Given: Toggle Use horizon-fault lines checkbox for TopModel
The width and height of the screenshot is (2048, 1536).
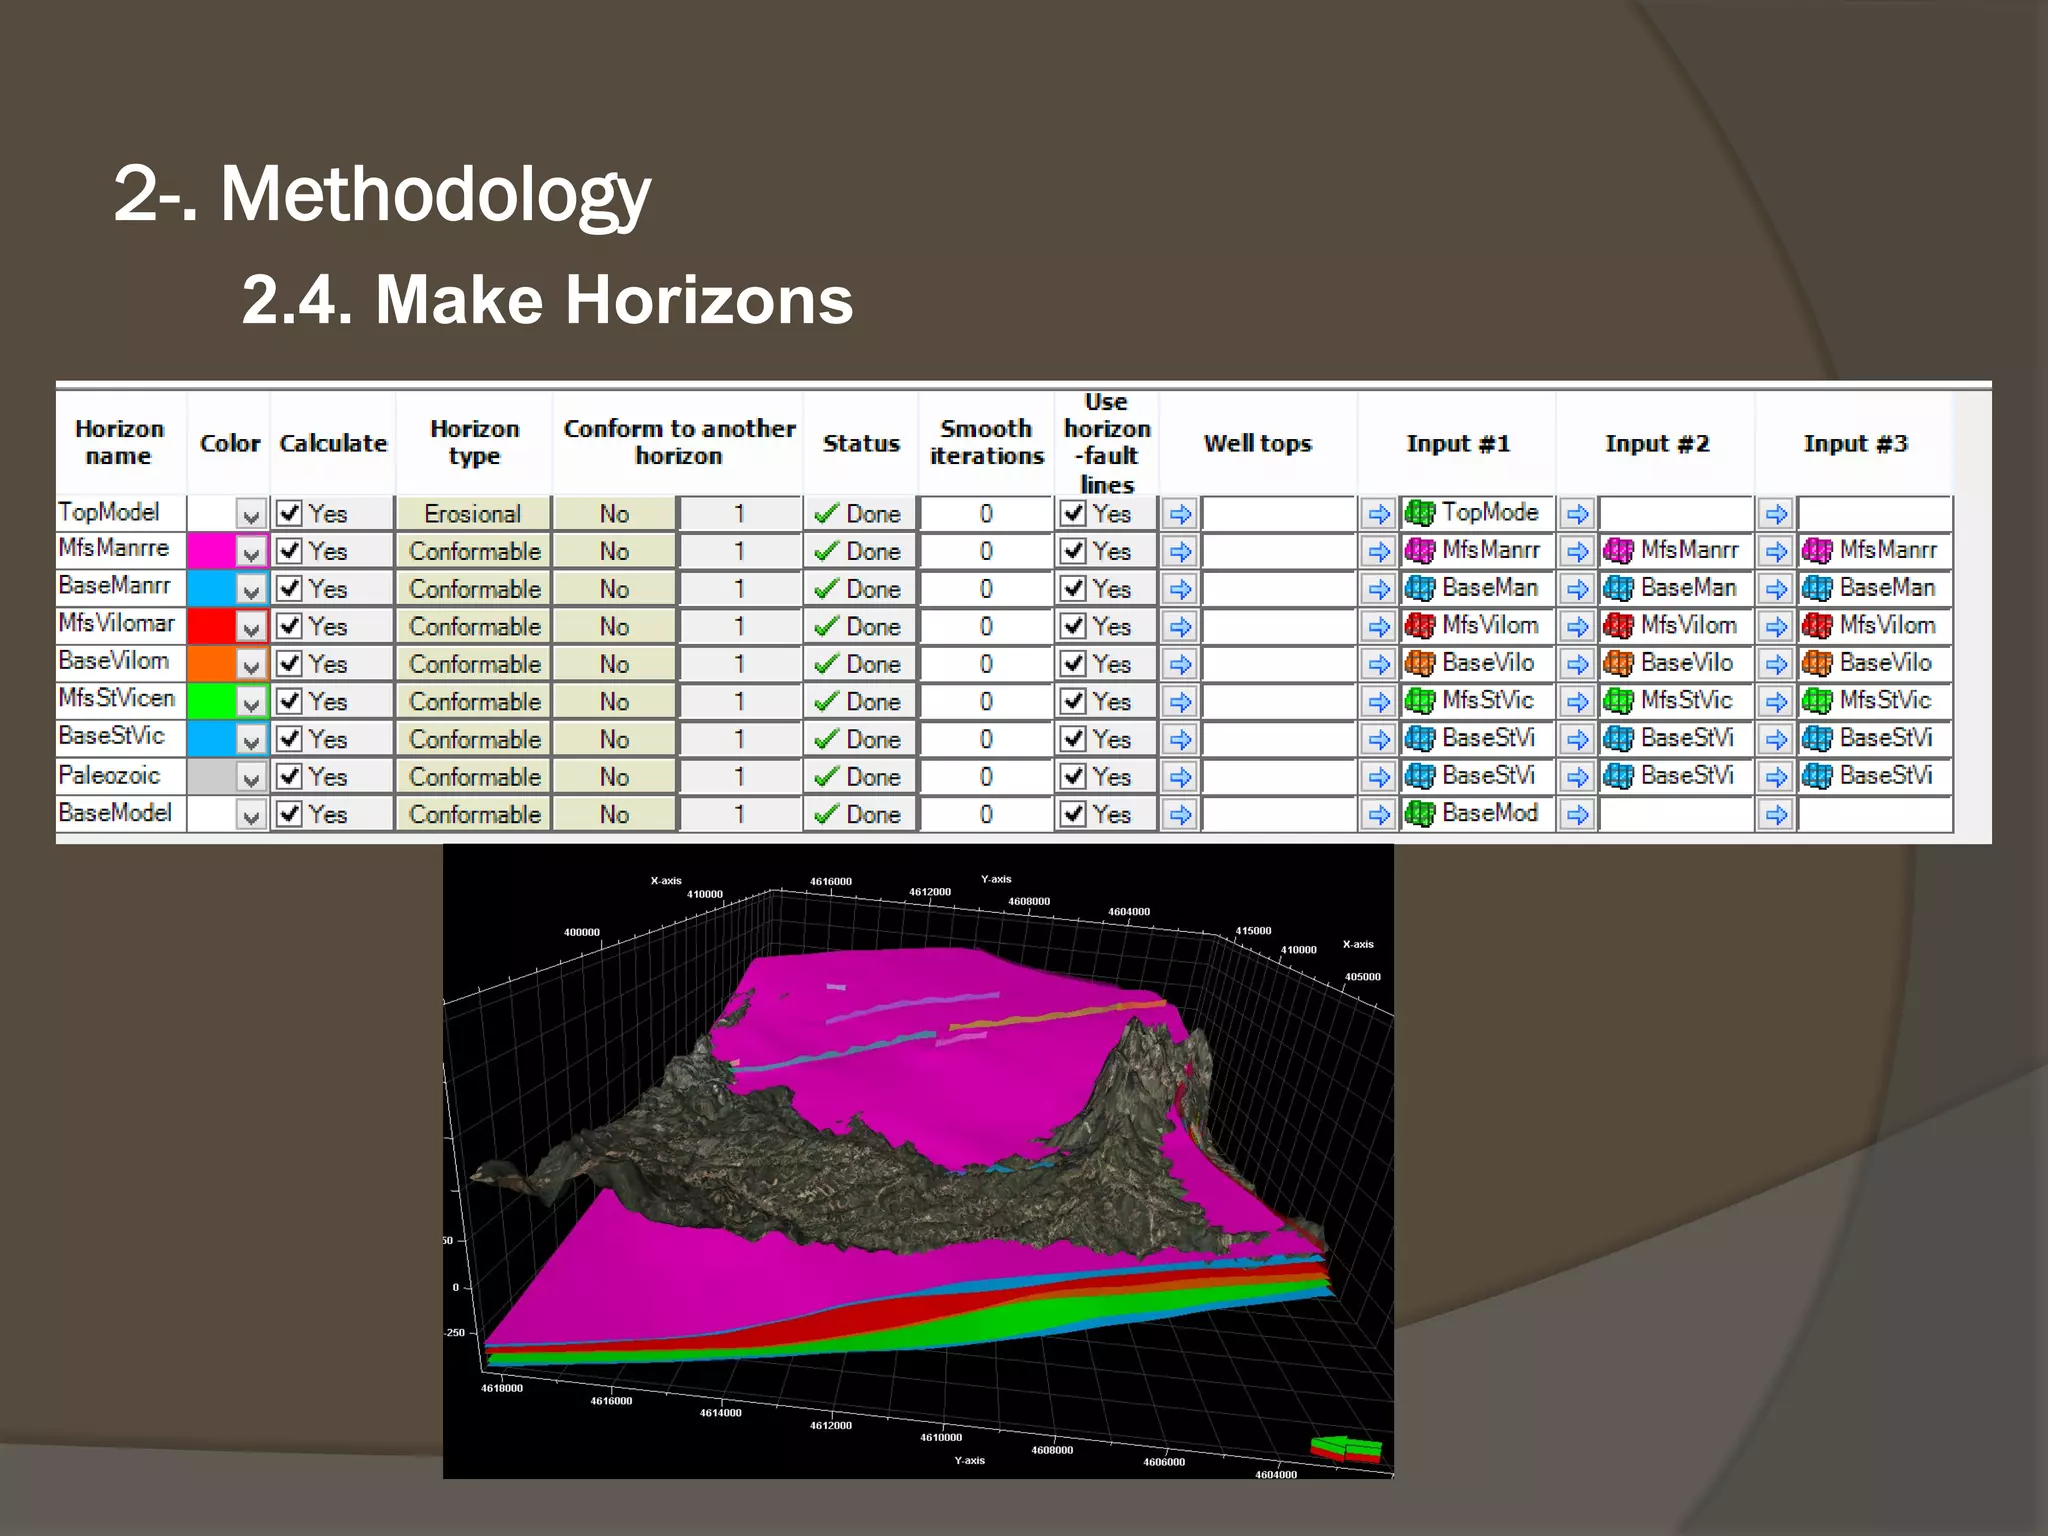Looking at the screenshot, I should coord(1073,513).
